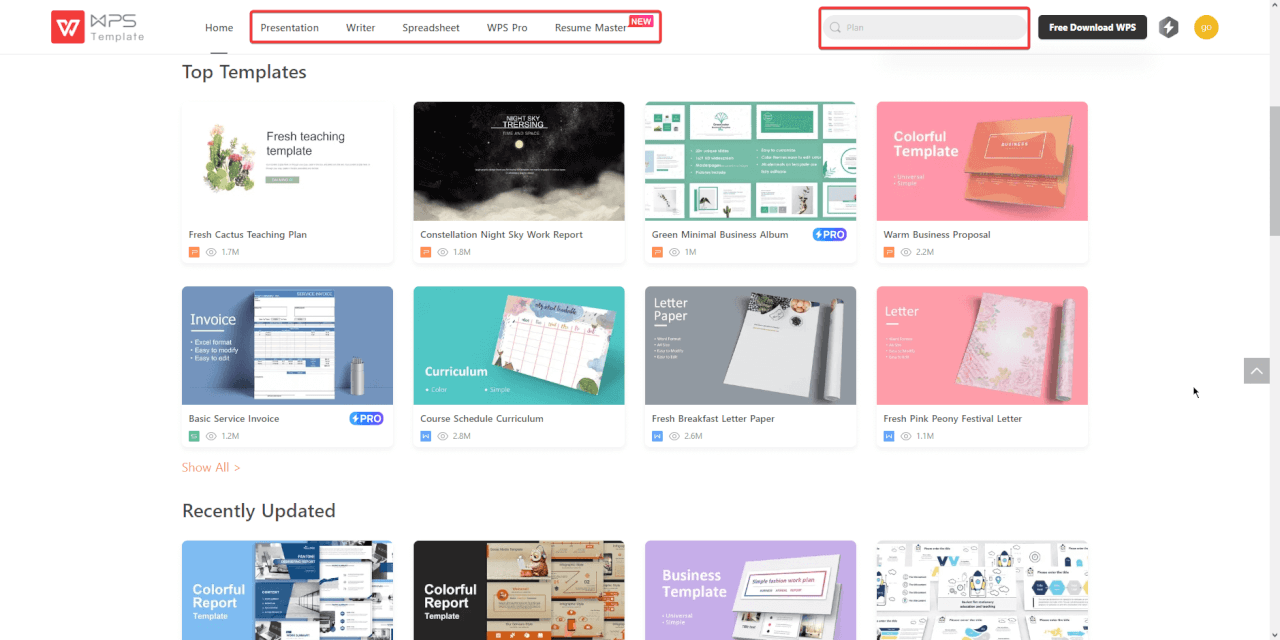This screenshot has height=640, width=1280.
Task: Select the eye view-count icon under Warm Business Proposal
Action: click(x=903, y=252)
